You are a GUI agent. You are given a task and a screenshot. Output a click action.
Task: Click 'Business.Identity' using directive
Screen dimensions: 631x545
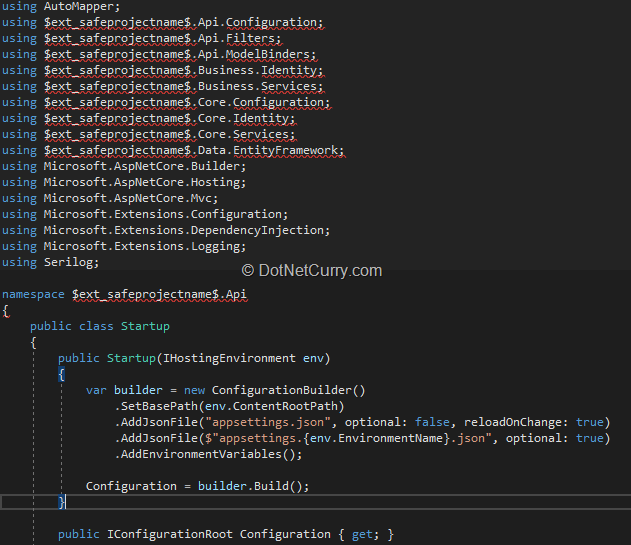260,71
